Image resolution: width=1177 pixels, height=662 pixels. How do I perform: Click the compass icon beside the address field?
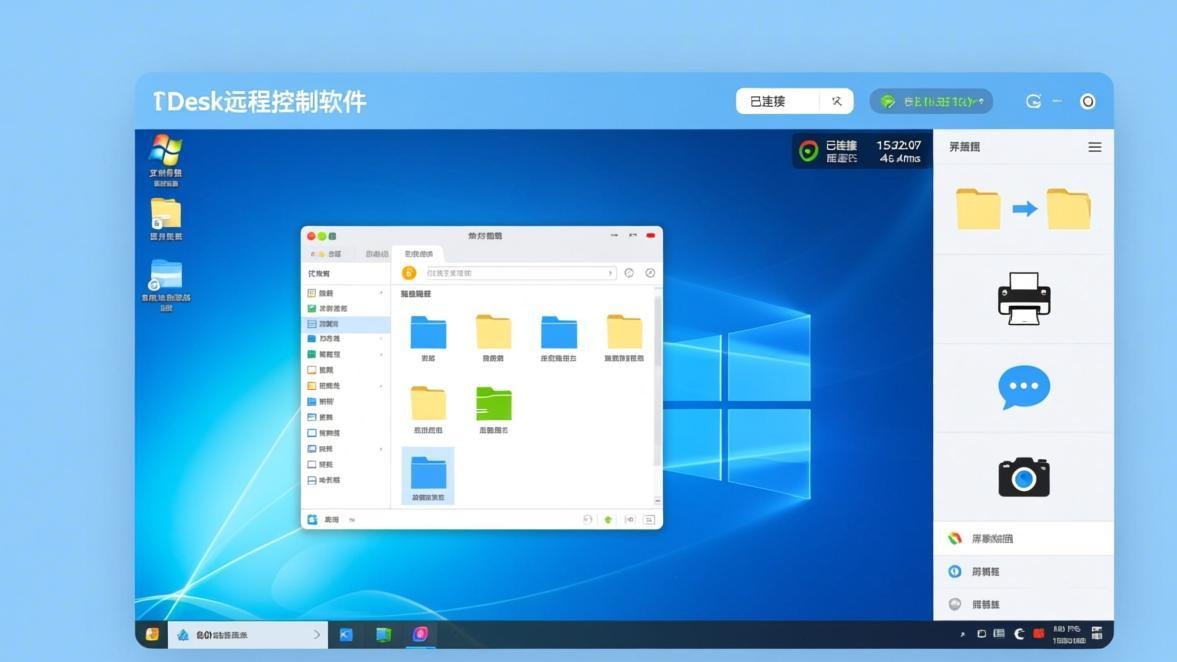pos(650,273)
